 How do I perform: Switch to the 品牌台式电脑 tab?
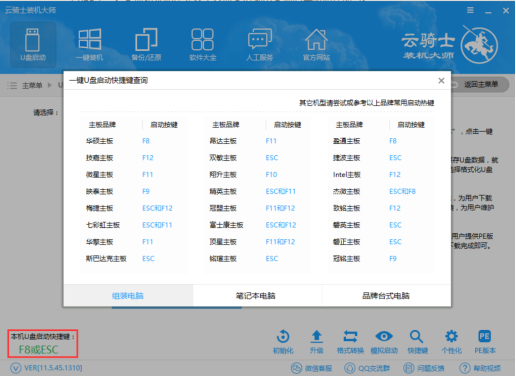click(x=386, y=295)
